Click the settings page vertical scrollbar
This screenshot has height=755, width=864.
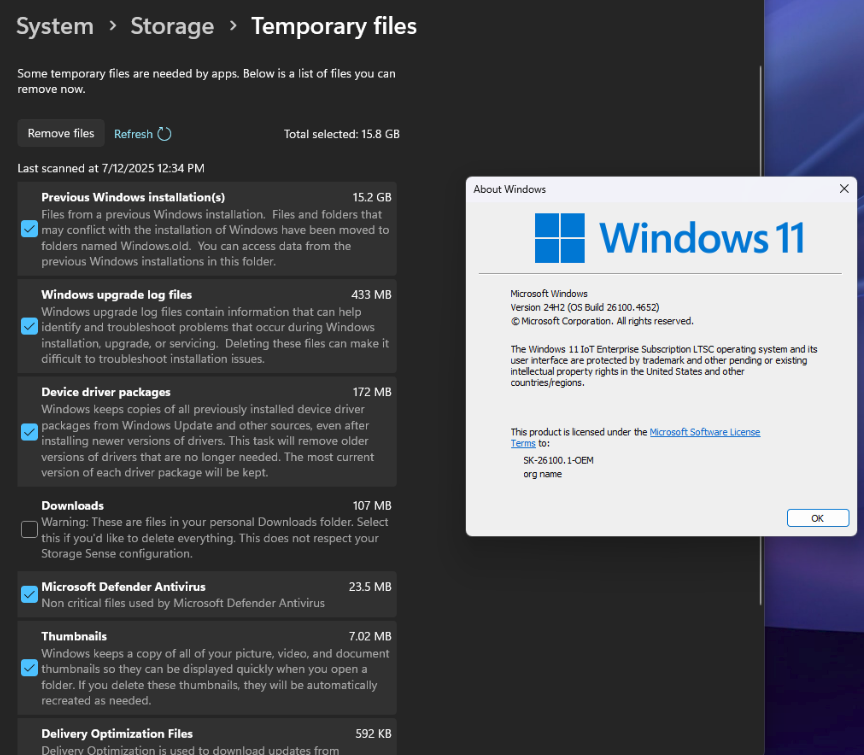[760, 336]
